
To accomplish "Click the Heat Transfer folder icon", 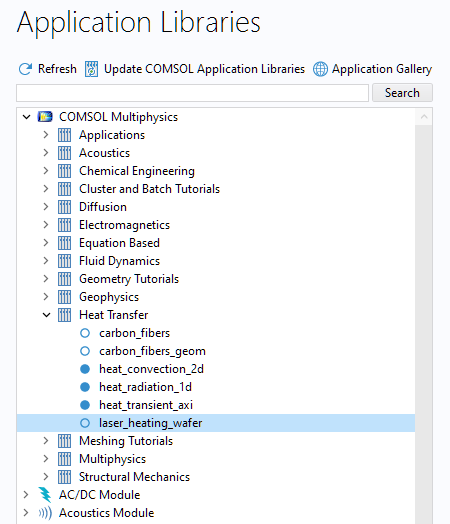I will point(64,315).
